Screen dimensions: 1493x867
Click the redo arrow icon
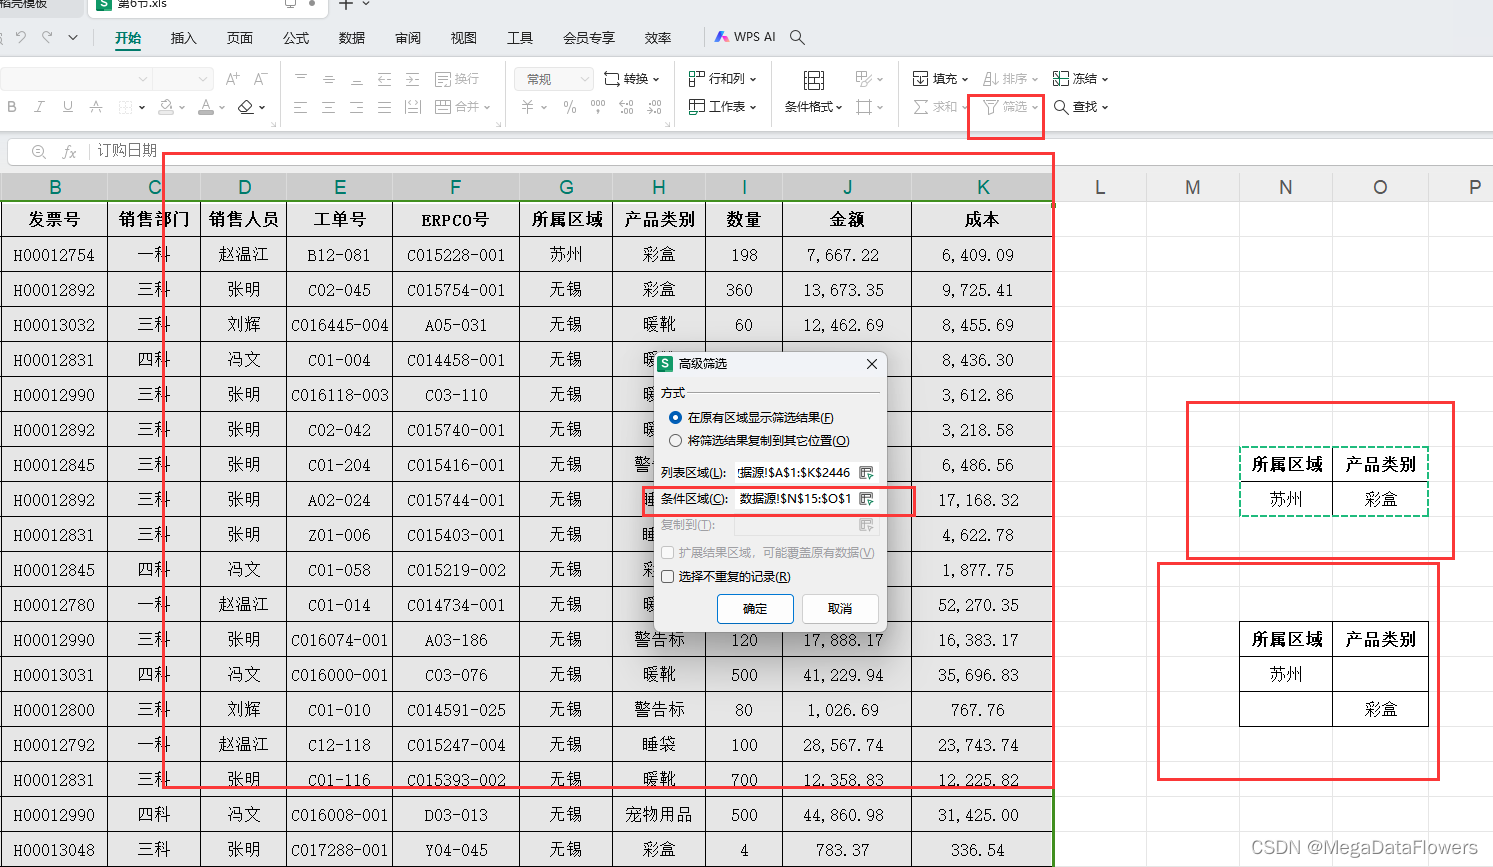click(x=47, y=37)
